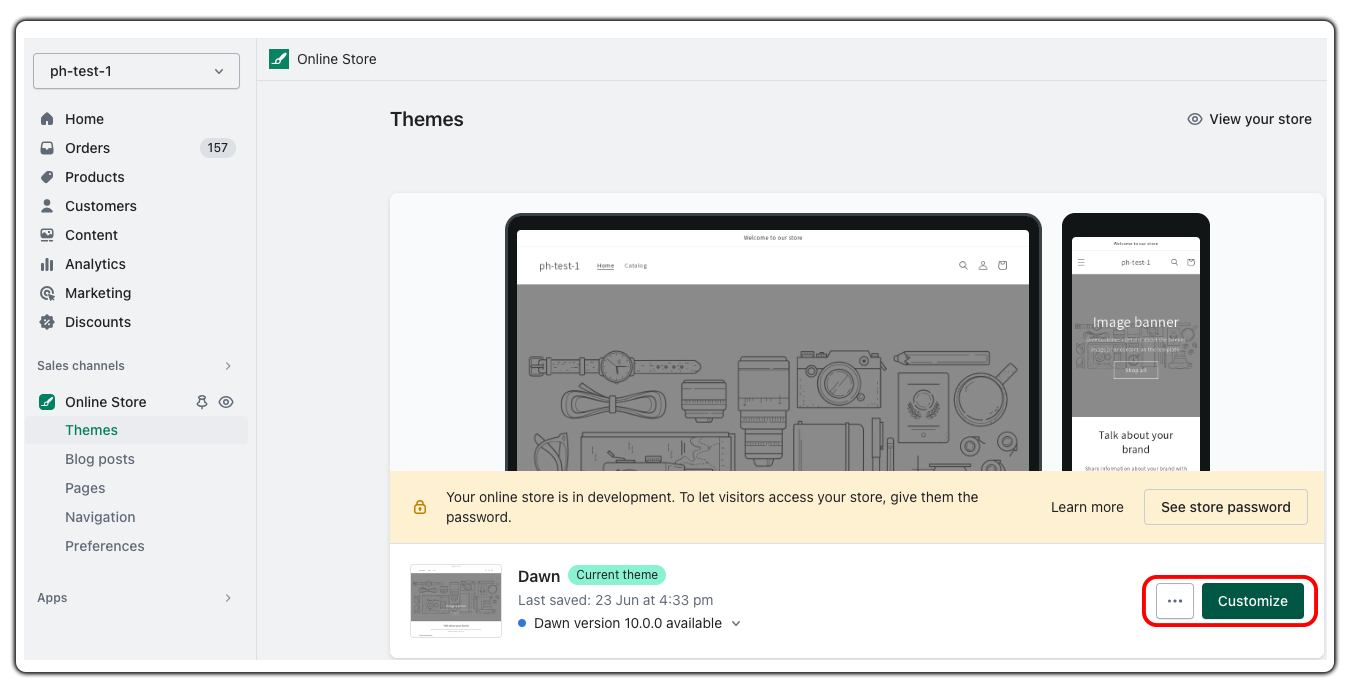Screen dimensions: 1357x682
Task: Click the blue dot by Dawn version notice
Action: point(522,623)
